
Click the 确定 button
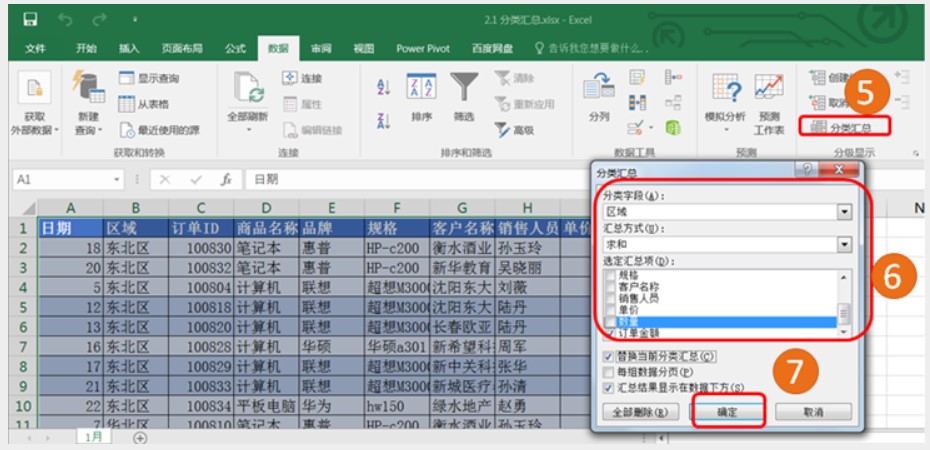click(727, 411)
